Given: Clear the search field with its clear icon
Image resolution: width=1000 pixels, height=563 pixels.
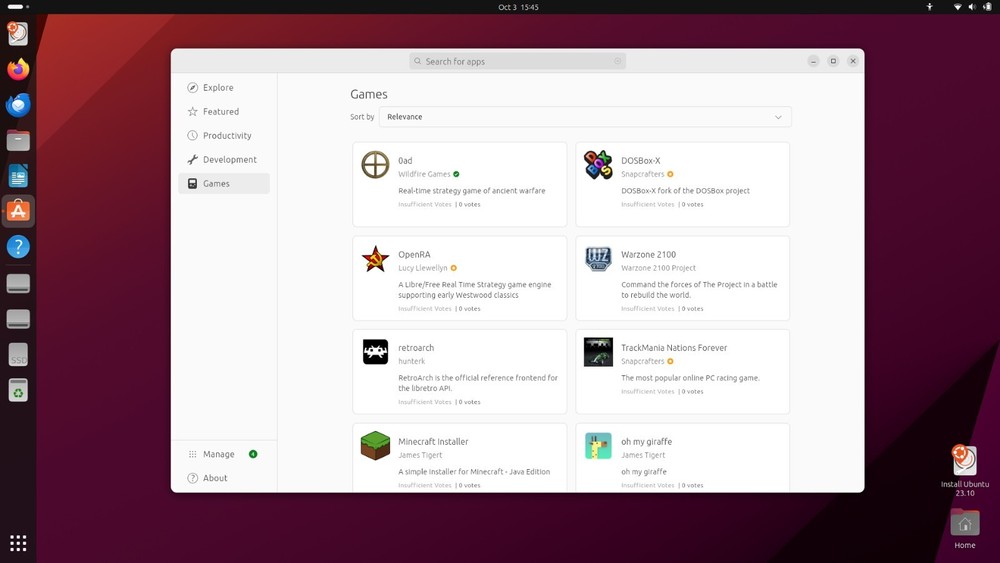Looking at the screenshot, I should pyautogui.click(x=617, y=61).
